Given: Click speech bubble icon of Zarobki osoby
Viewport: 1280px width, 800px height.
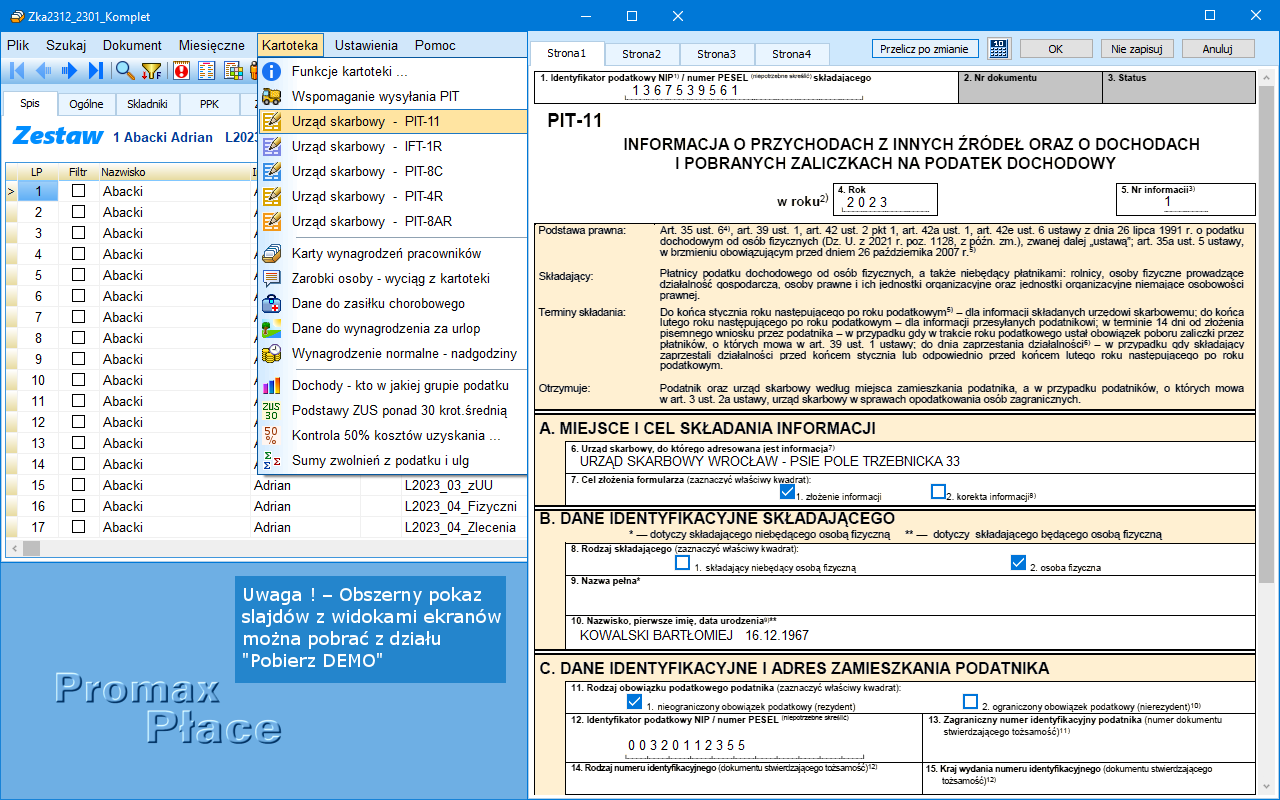Looking at the screenshot, I should tap(271, 278).
